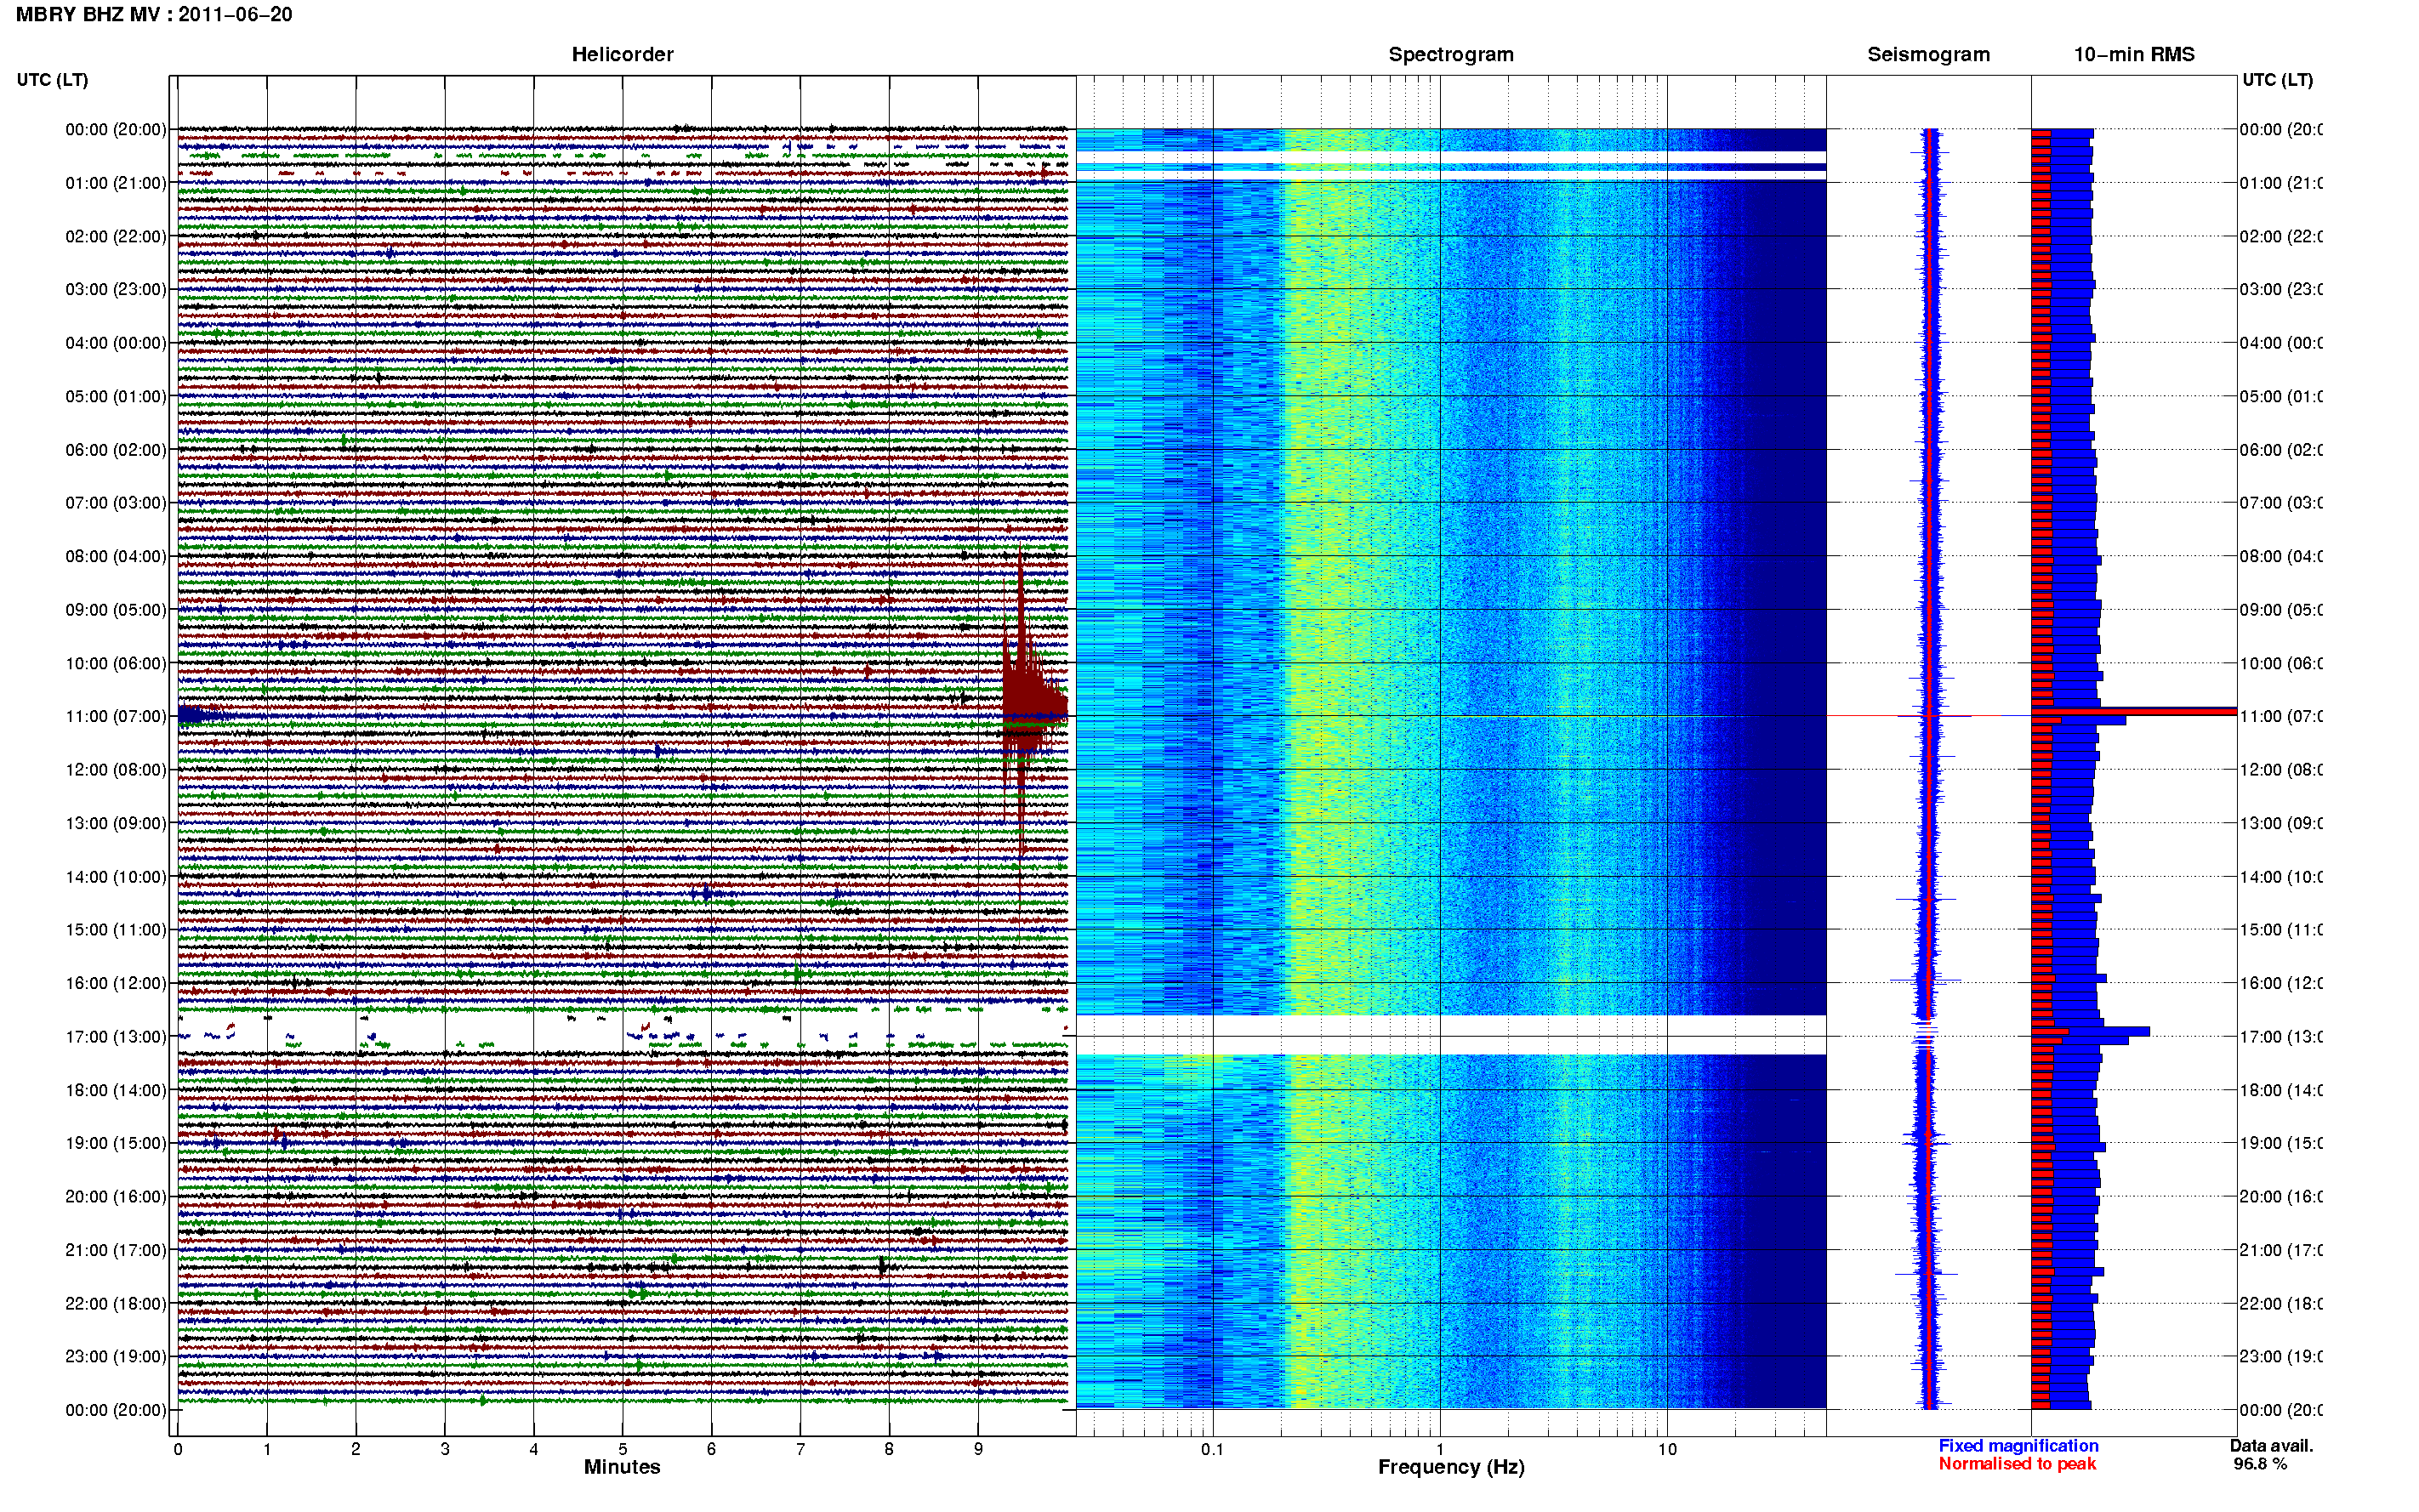
Task: Click the left time label '06:00 (02:00)'
Action: point(116,450)
